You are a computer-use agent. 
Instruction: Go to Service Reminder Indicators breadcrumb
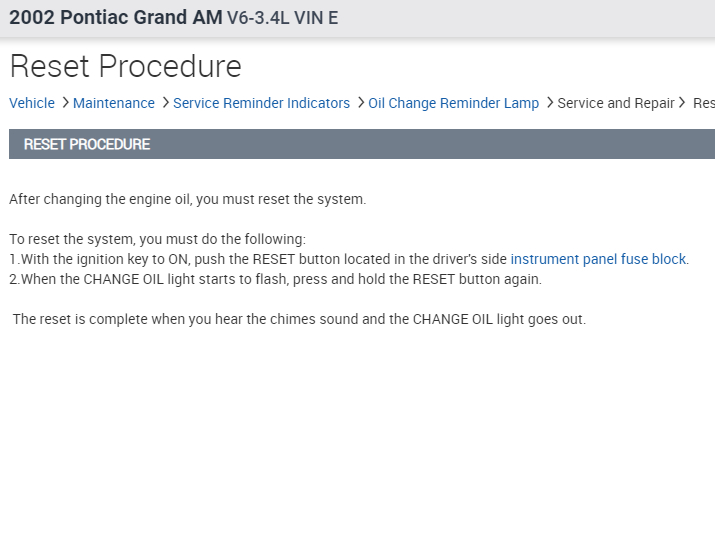261,103
